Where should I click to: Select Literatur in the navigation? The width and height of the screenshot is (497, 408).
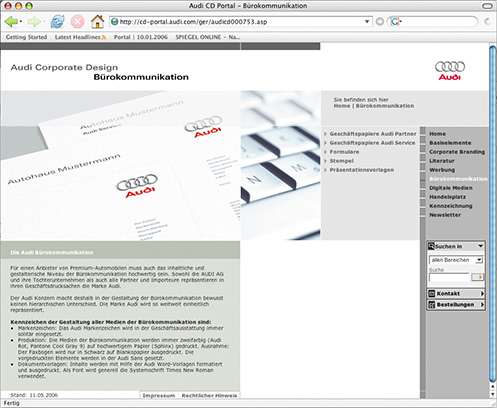coord(442,161)
